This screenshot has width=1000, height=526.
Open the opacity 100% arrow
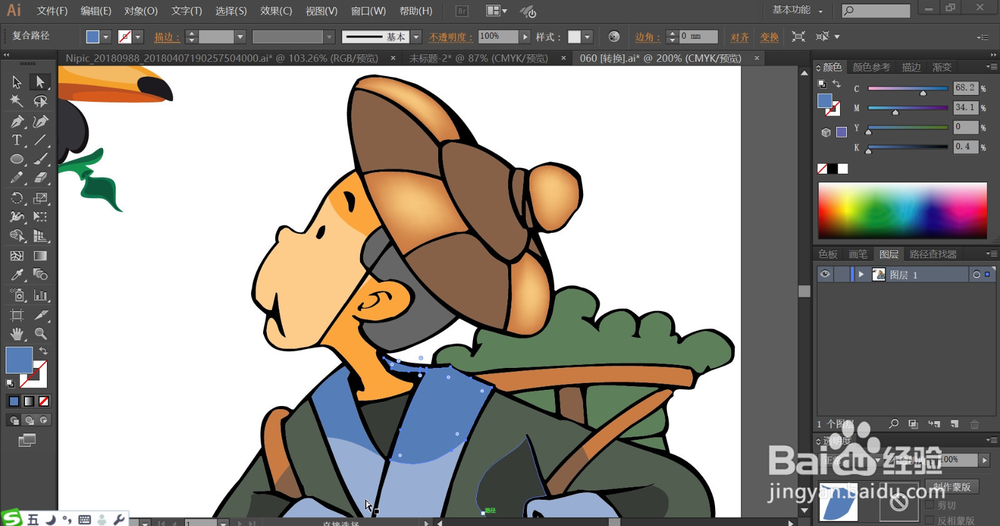coord(525,37)
